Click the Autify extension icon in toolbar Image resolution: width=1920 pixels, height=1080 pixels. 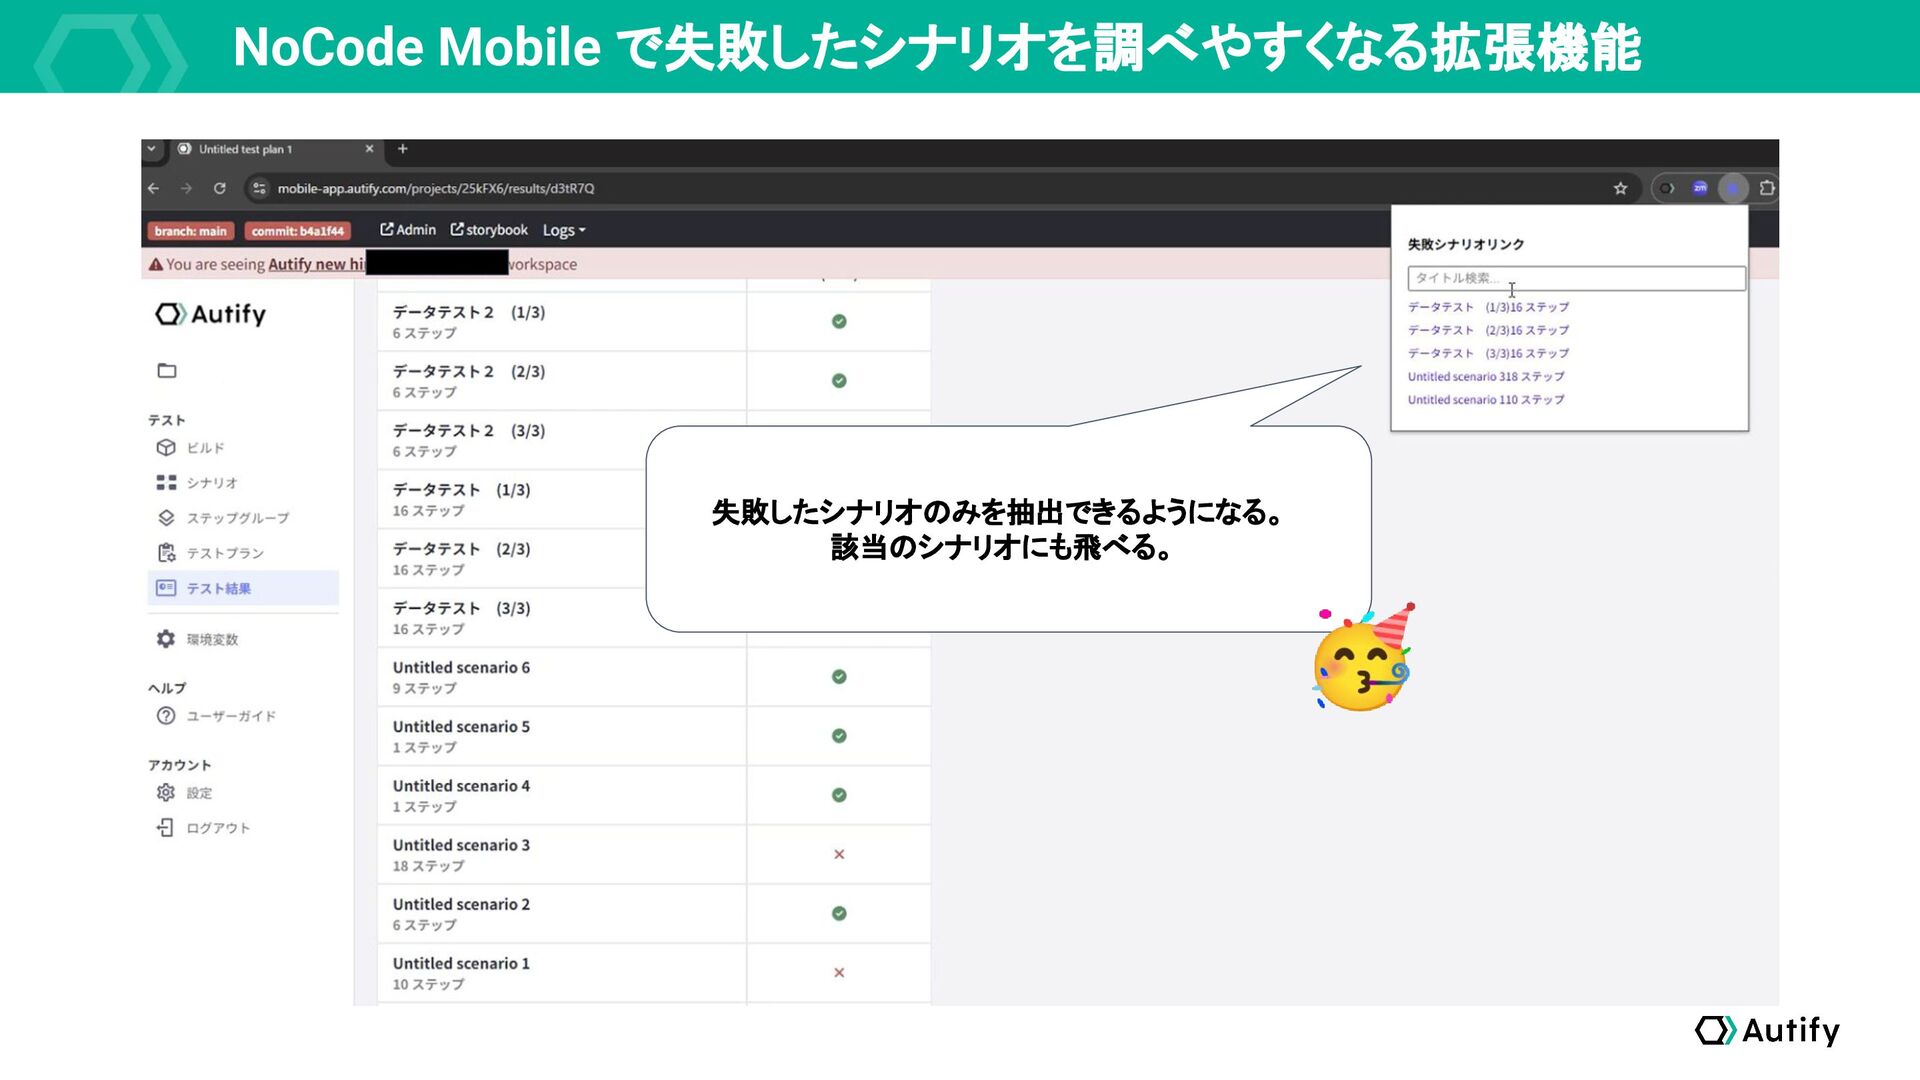pos(1666,188)
